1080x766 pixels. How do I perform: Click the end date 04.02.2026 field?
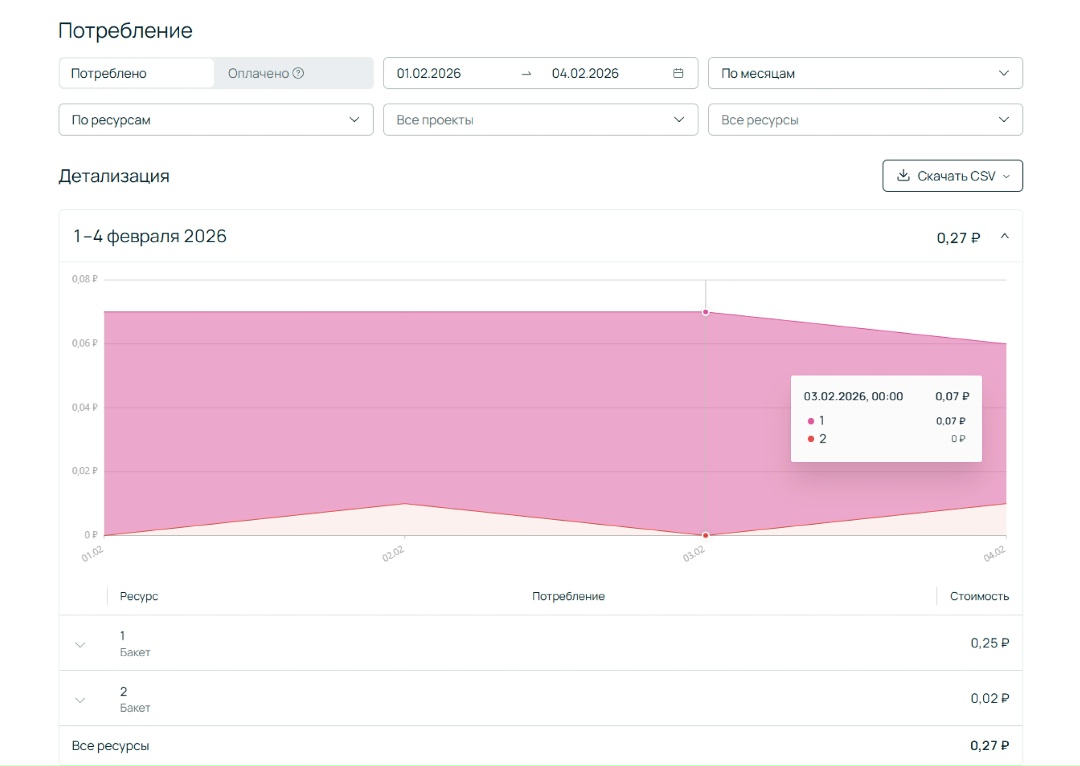click(x=585, y=73)
